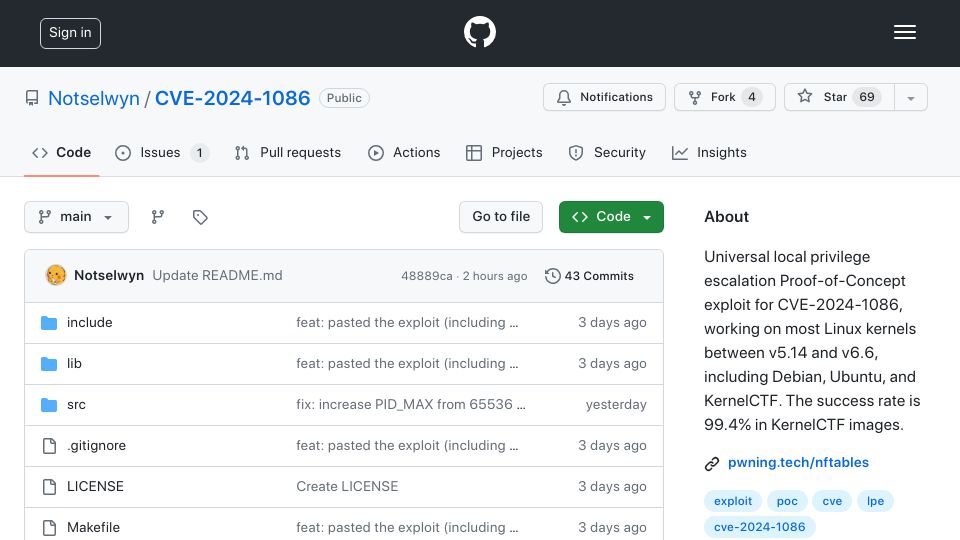The height and width of the screenshot is (540, 960).
Task: Click the GitHub Octocat logo
Action: coord(479,32)
